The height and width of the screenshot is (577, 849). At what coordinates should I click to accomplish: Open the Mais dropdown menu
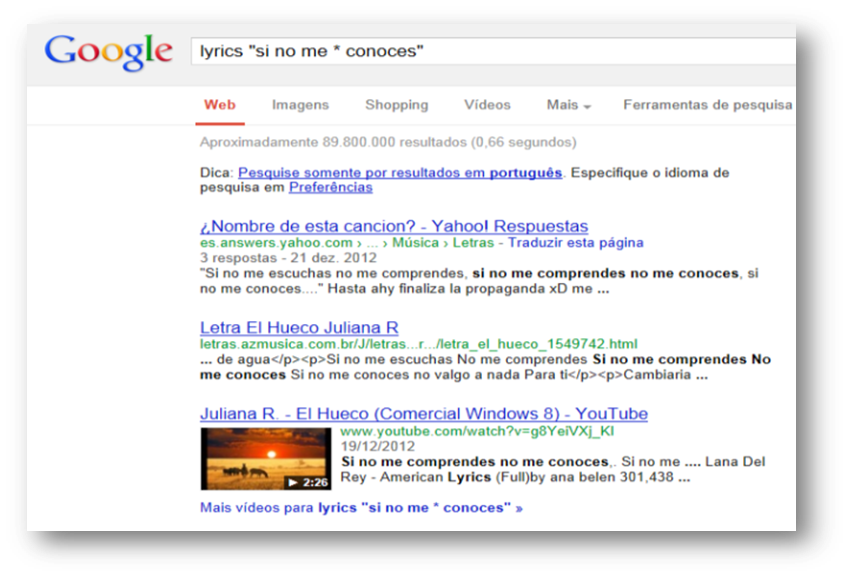point(567,104)
